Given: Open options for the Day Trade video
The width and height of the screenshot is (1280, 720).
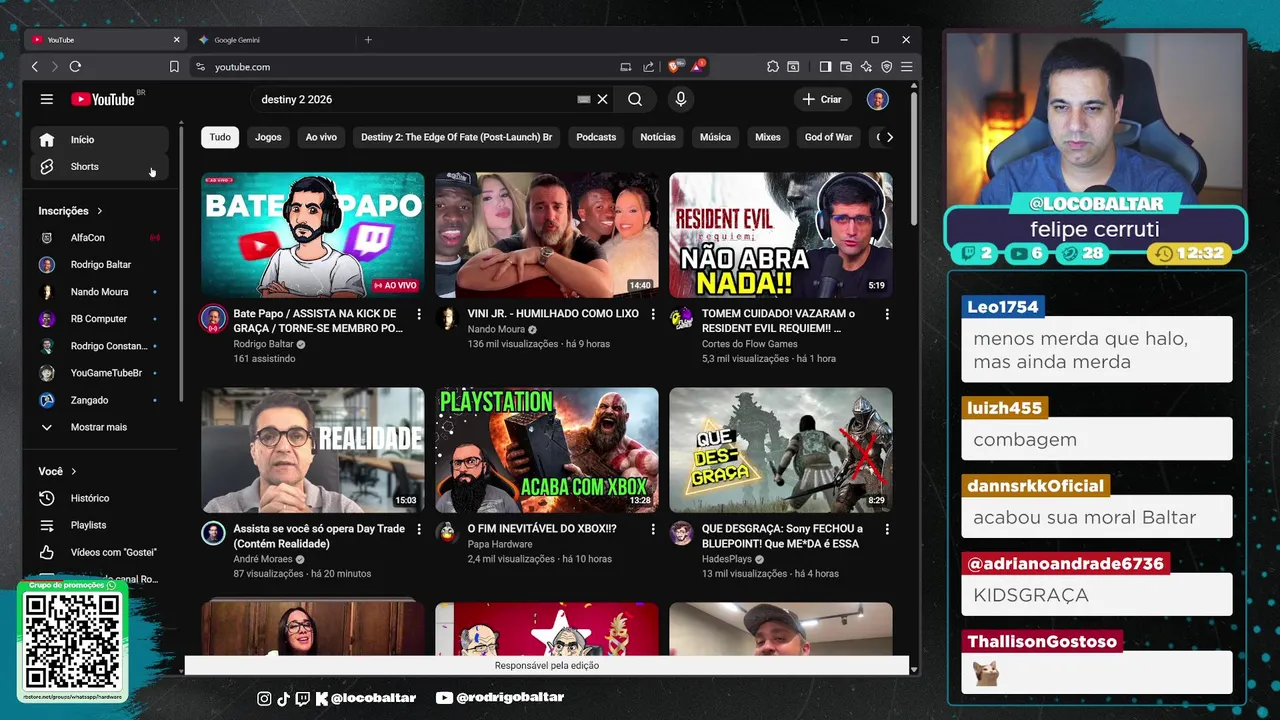Looking at the screenshot, I should 419,529.
